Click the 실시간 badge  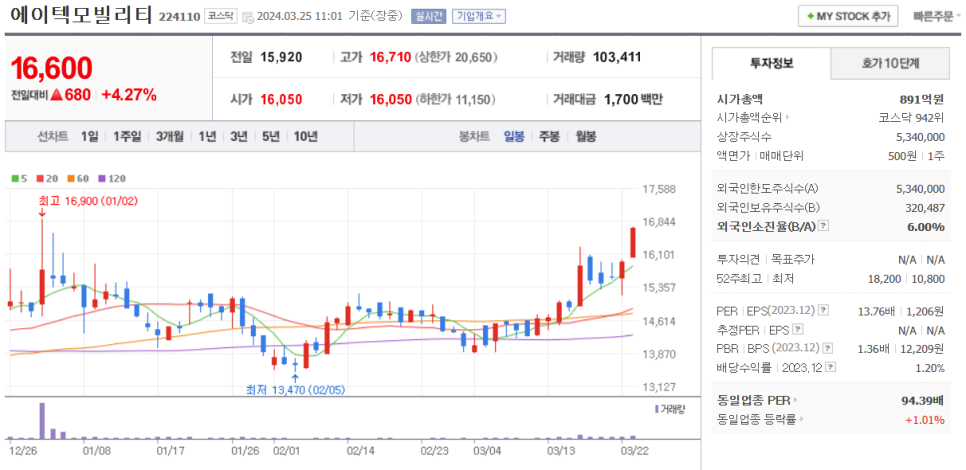click(429, 17)
